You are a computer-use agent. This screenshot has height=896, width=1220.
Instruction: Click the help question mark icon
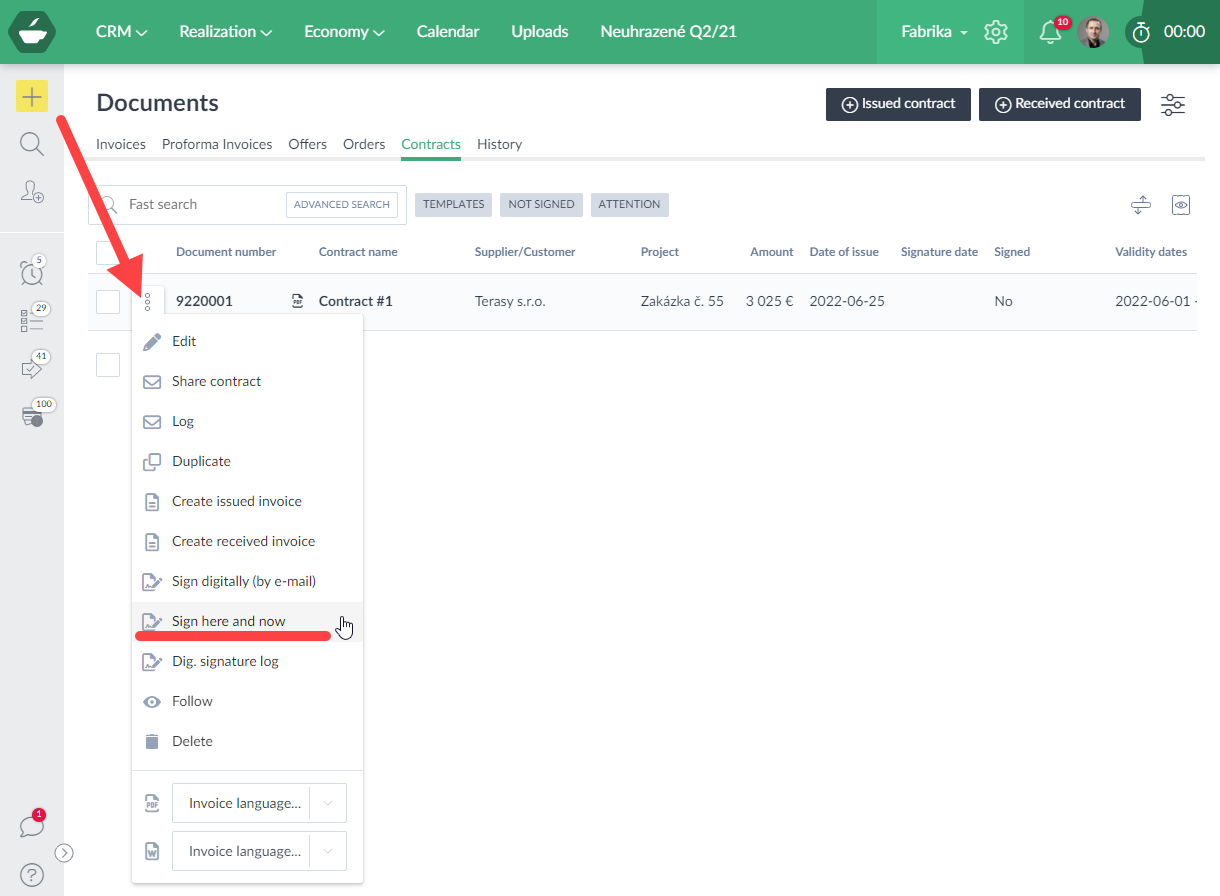(32, 876)
